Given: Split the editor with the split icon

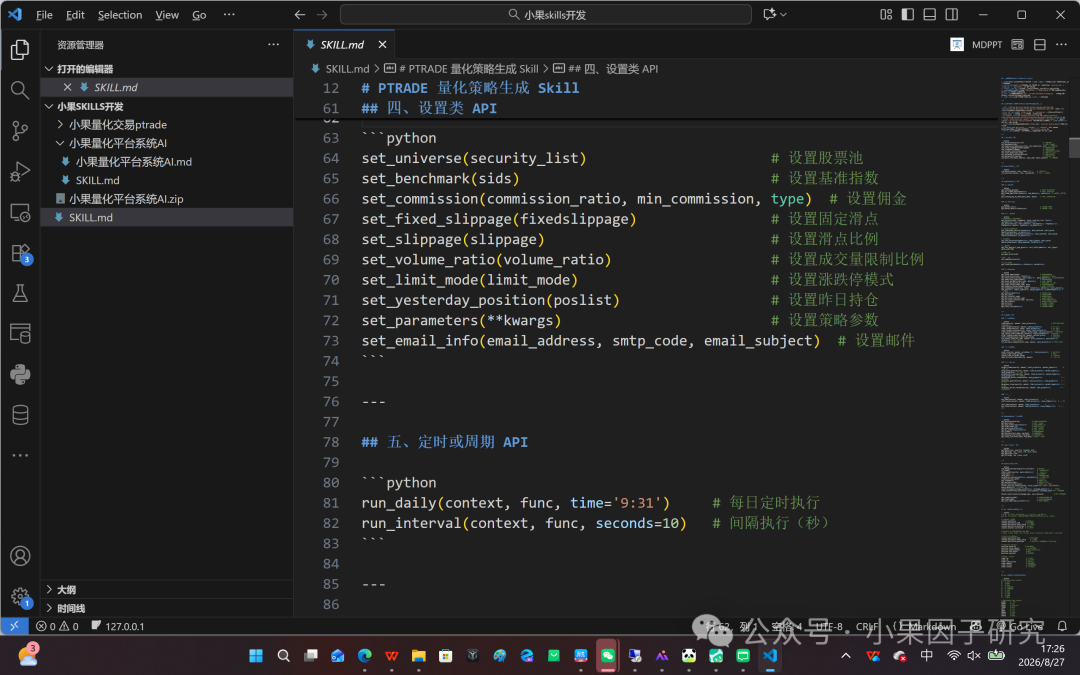Looking at the screenshot, I should point(1039,44).
